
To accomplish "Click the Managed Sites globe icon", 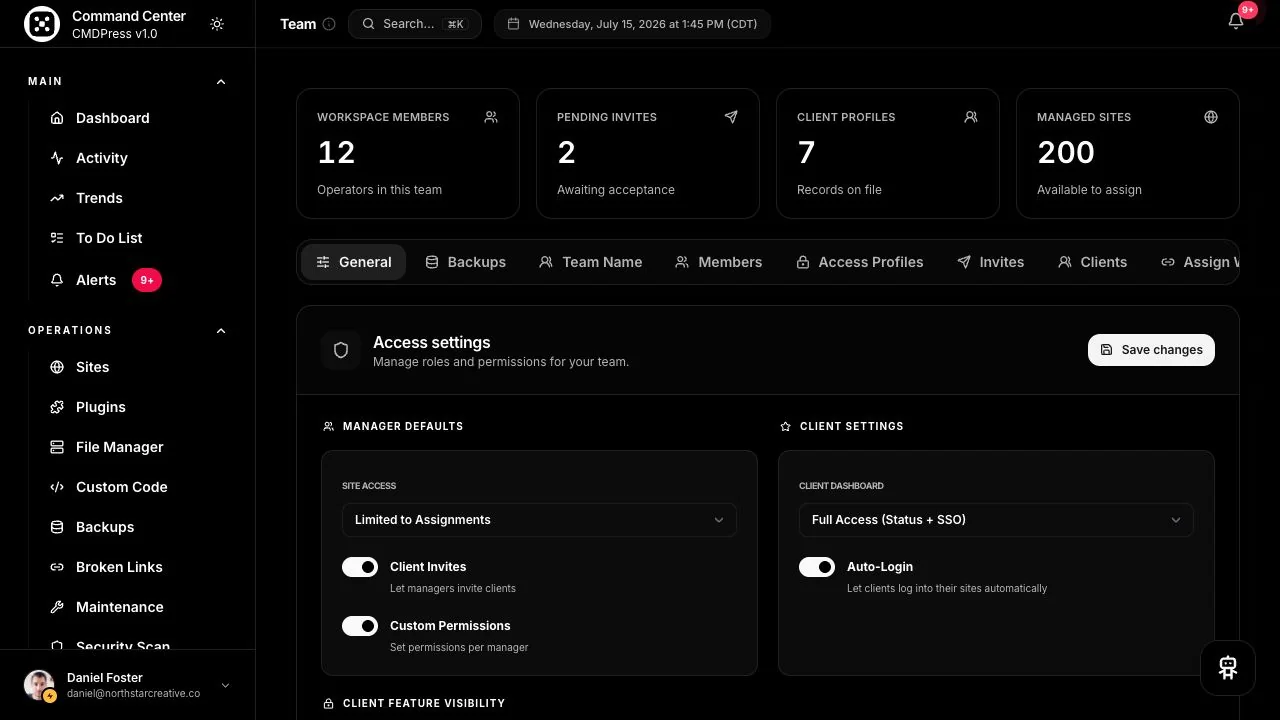I will (x=1211, y=117).
